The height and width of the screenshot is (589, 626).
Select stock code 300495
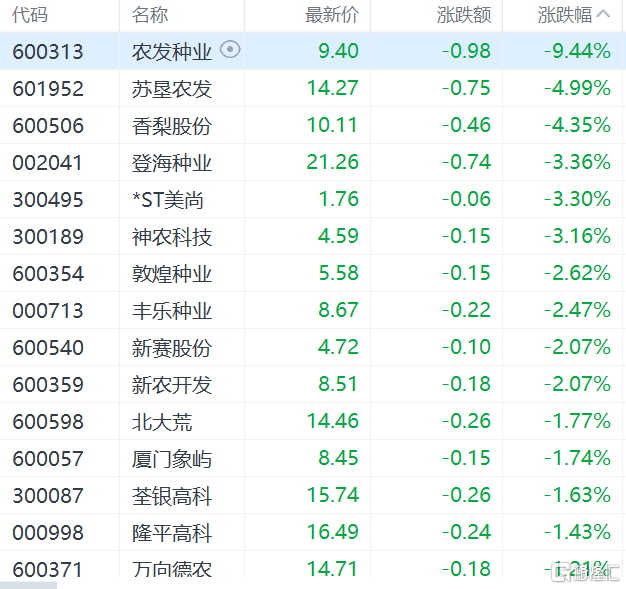pyautogui.click(x=48, y=200)
